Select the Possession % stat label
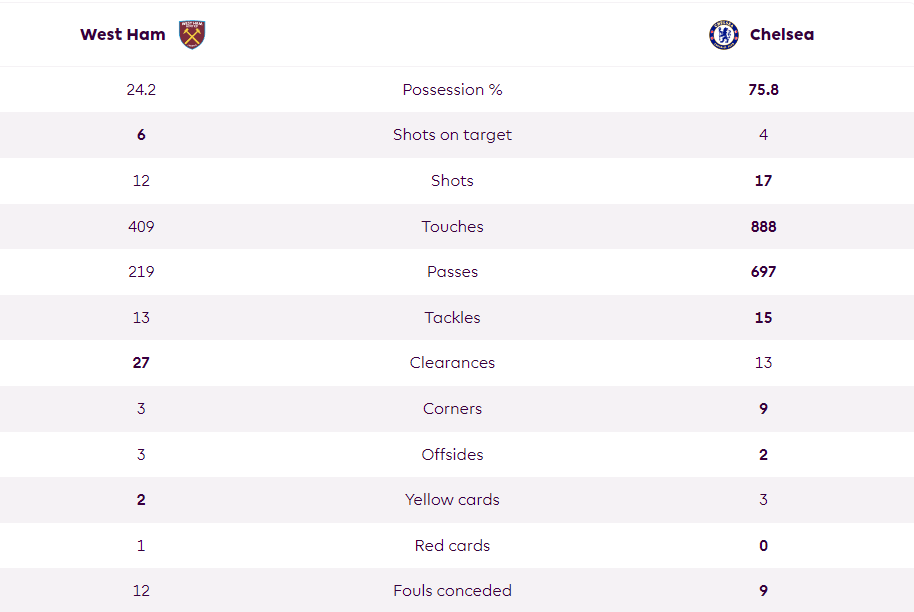The height and width of the screenshot is (612, 914). pos(452,90)
